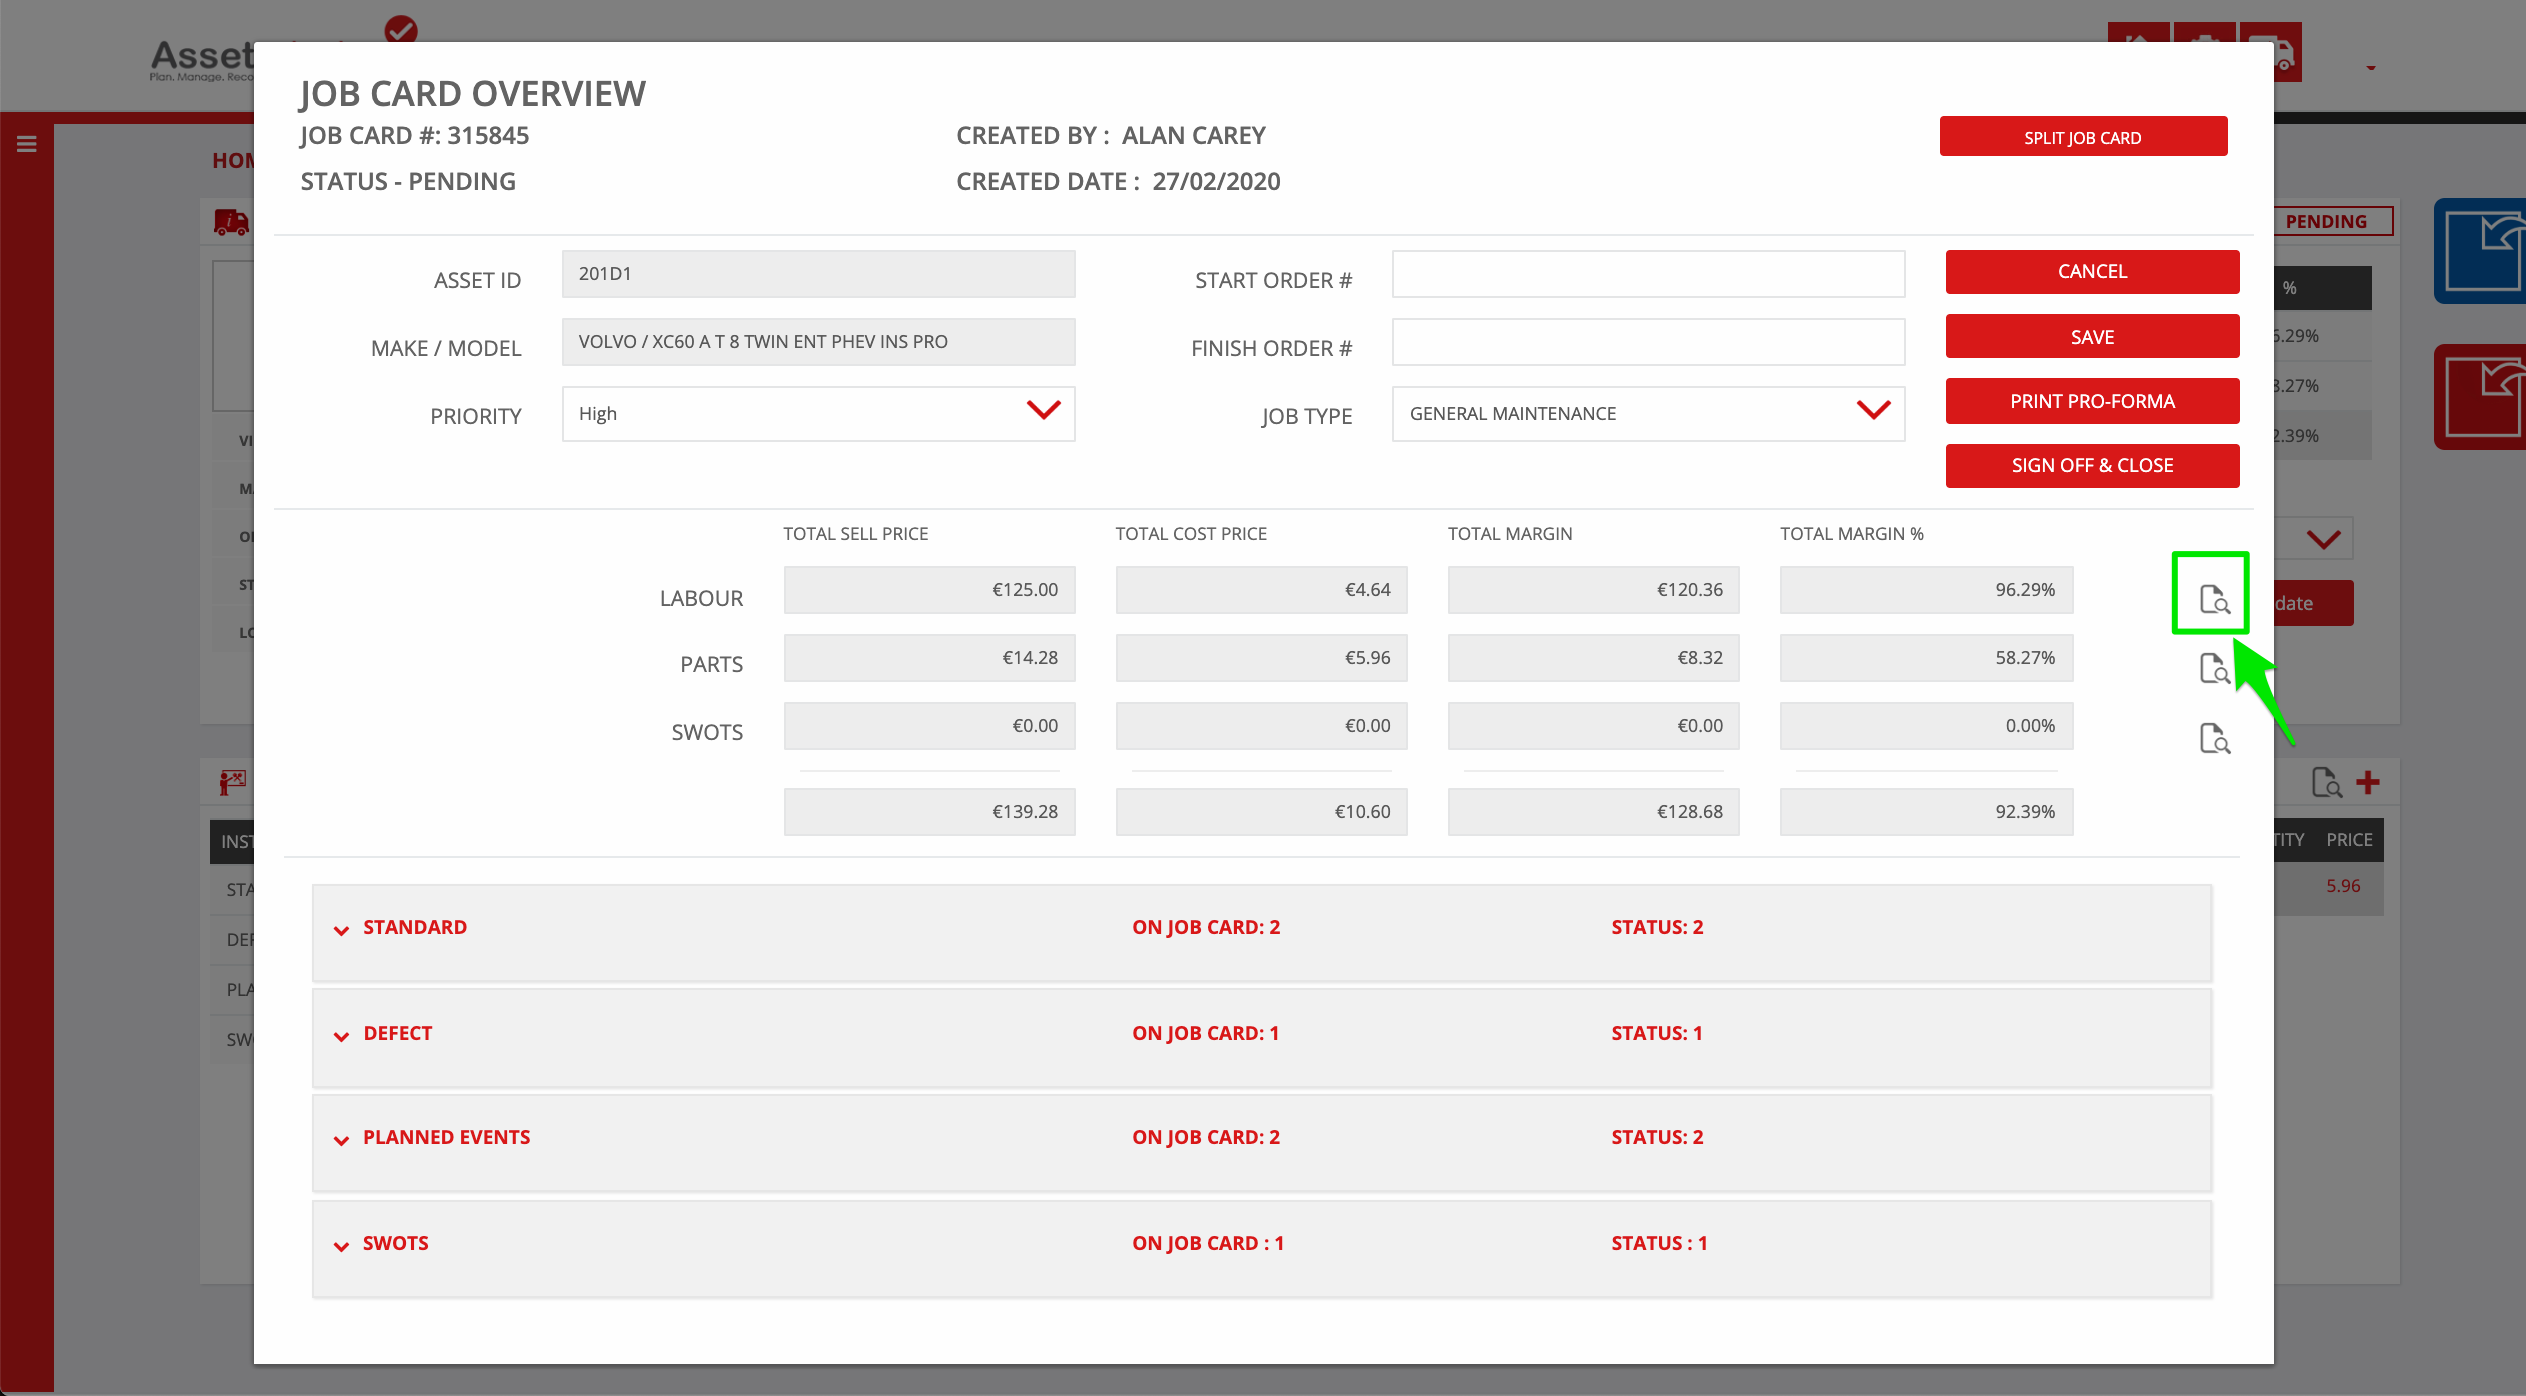Click the Finish Order # field
The width and height of the screenshot is (2526, 1396).
pos(1648,341)
